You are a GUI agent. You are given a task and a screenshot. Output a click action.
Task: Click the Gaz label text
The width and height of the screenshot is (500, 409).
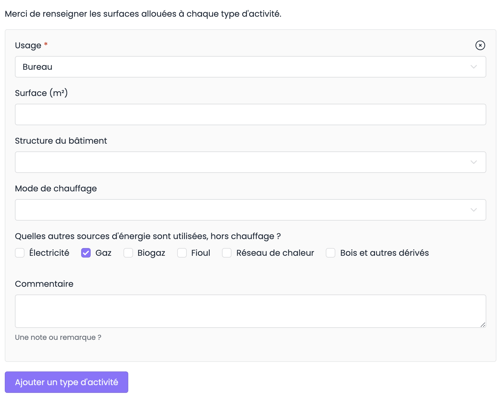103,253
